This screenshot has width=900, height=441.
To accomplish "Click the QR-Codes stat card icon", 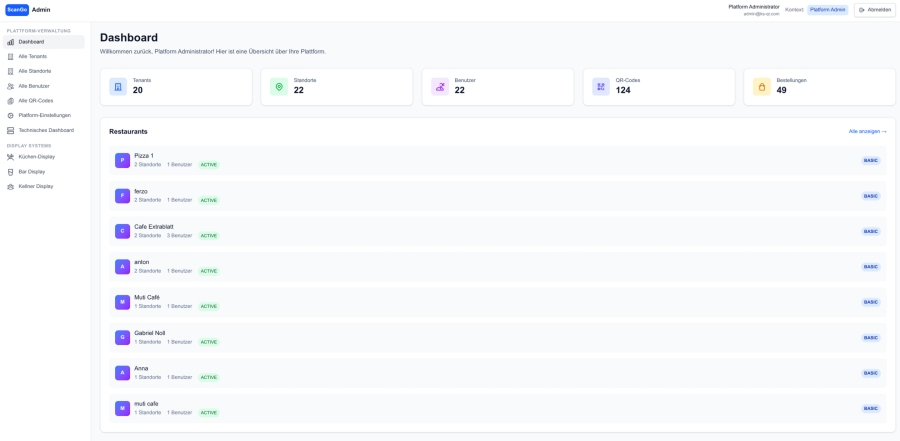I will click(x=601, y=87).
